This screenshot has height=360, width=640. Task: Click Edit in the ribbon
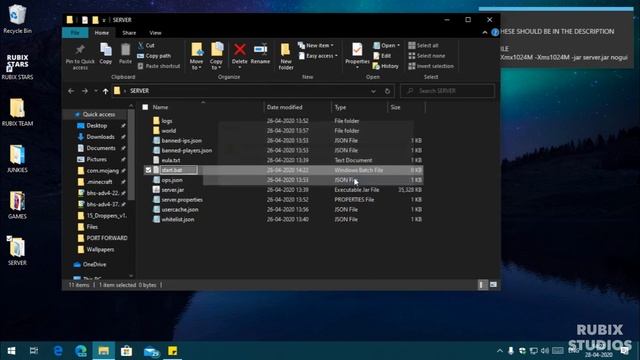[382, 56]
